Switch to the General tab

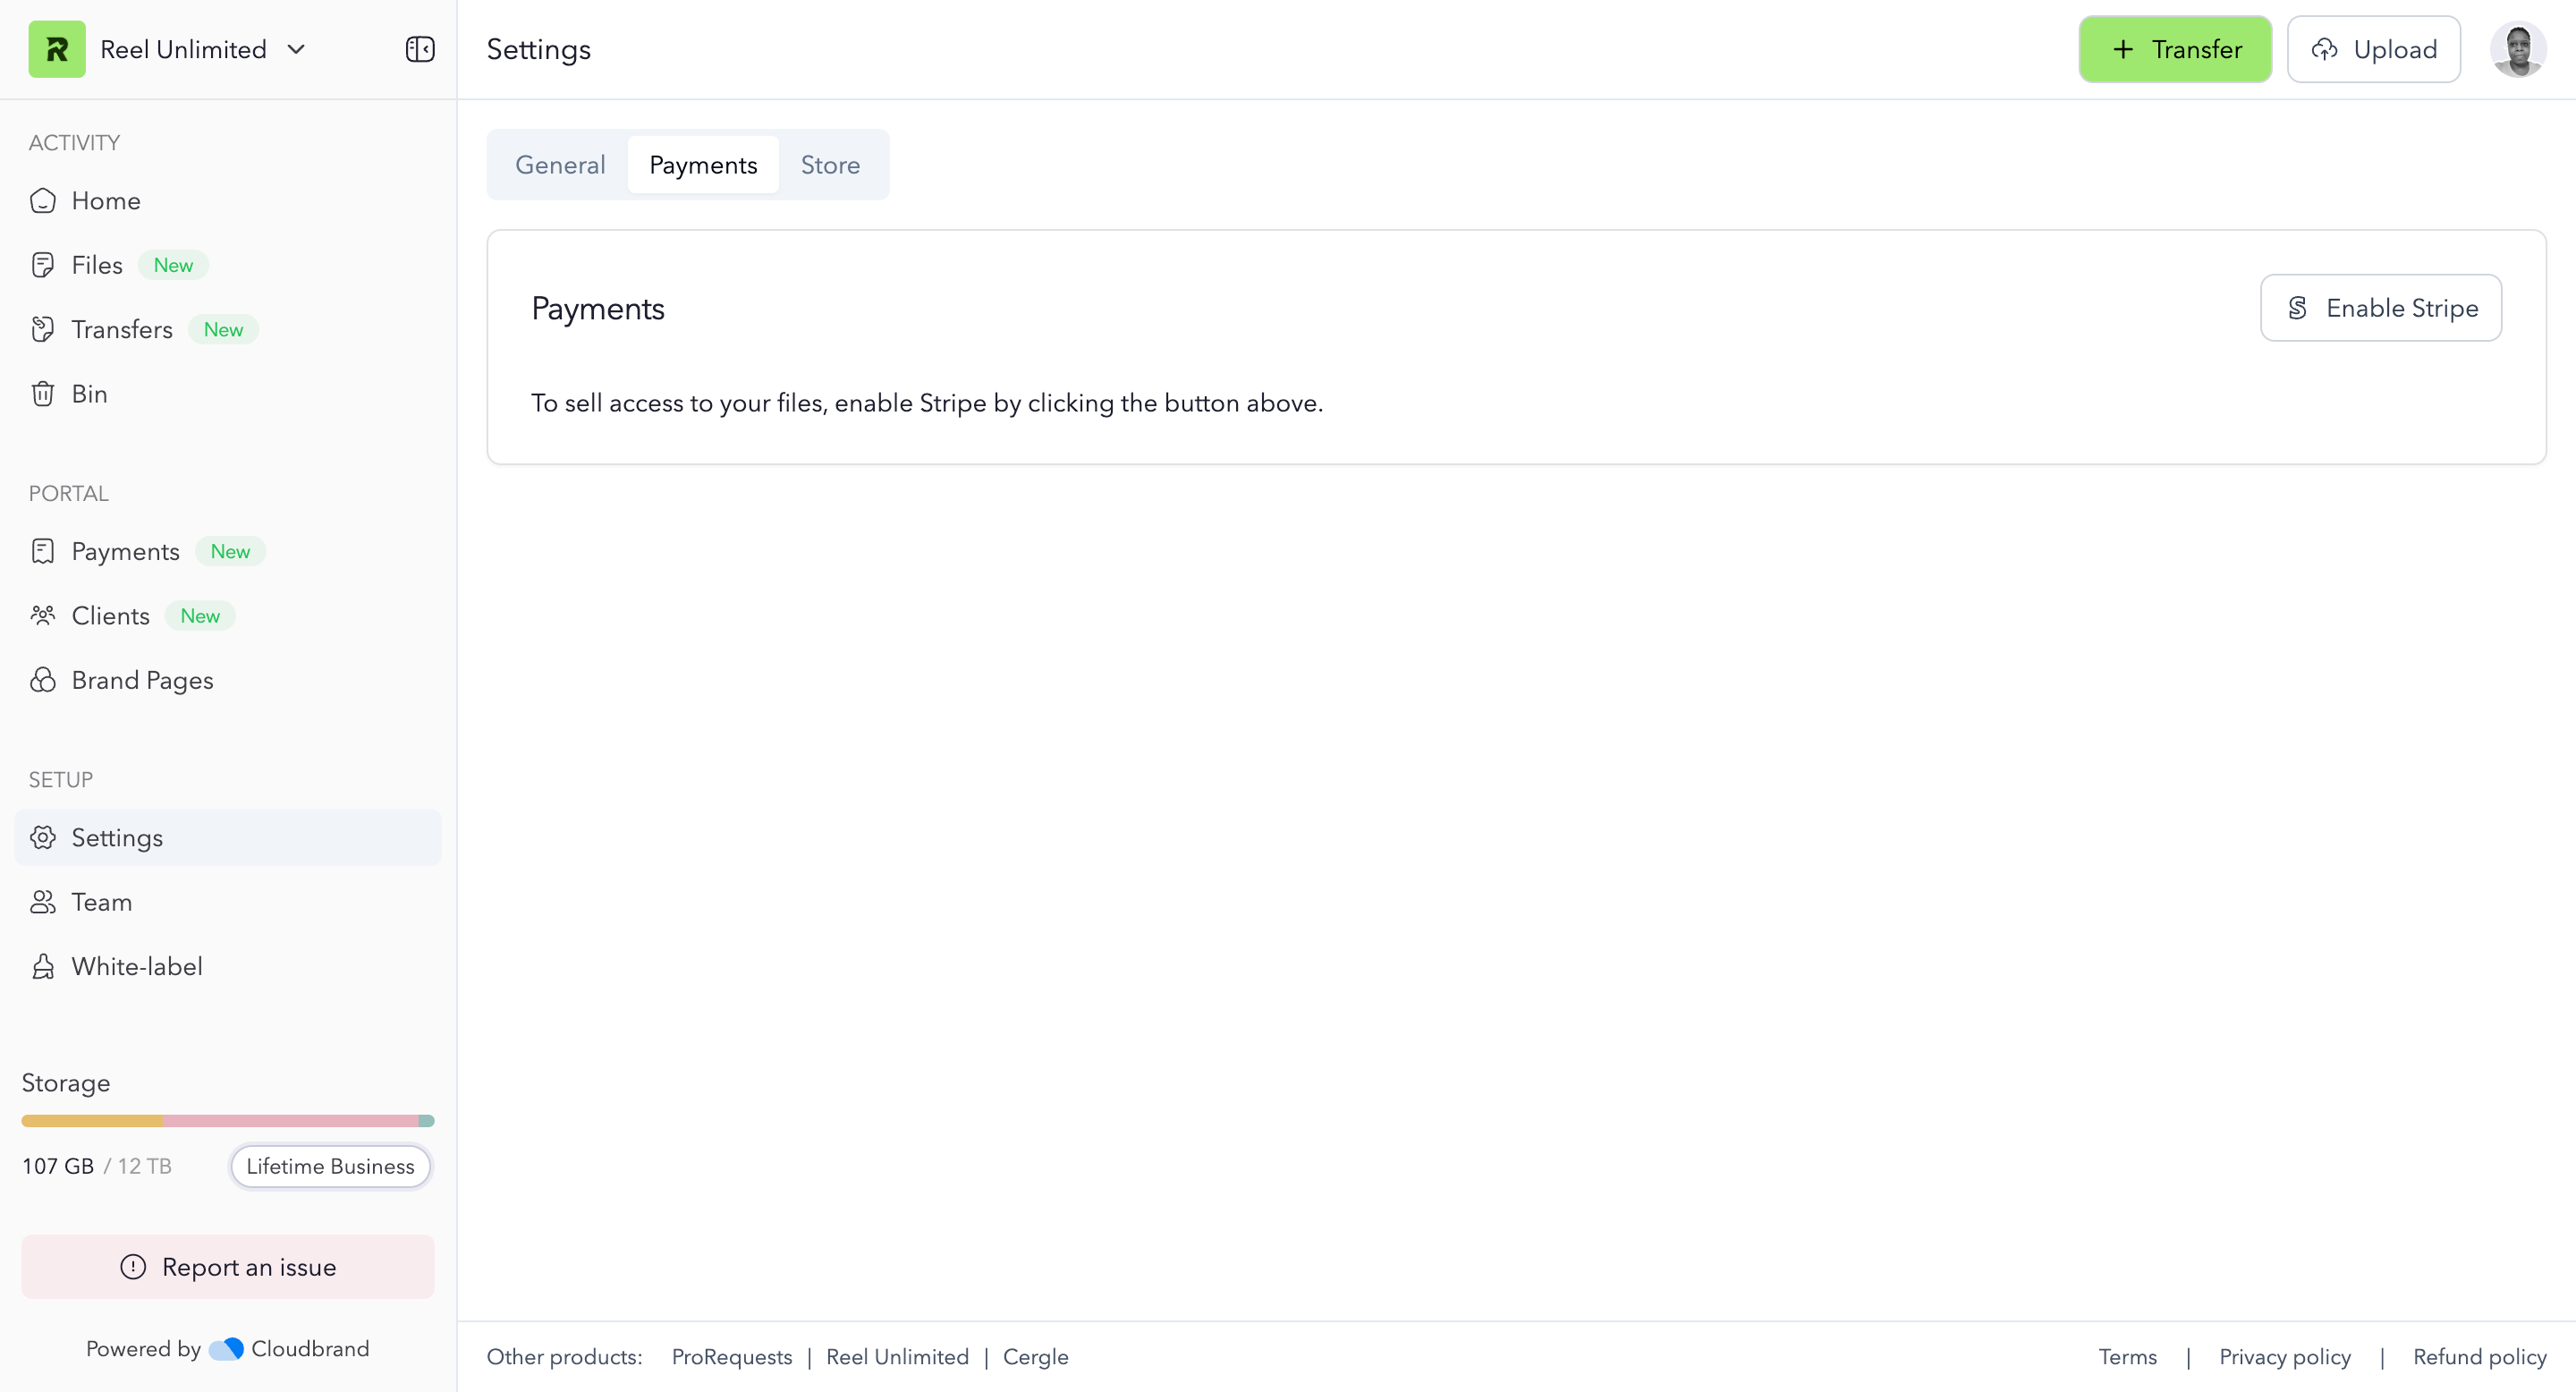tap(560, 164)
